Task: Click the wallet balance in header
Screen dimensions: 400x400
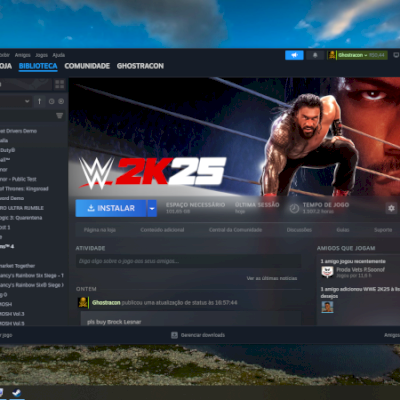Action: 377,55
